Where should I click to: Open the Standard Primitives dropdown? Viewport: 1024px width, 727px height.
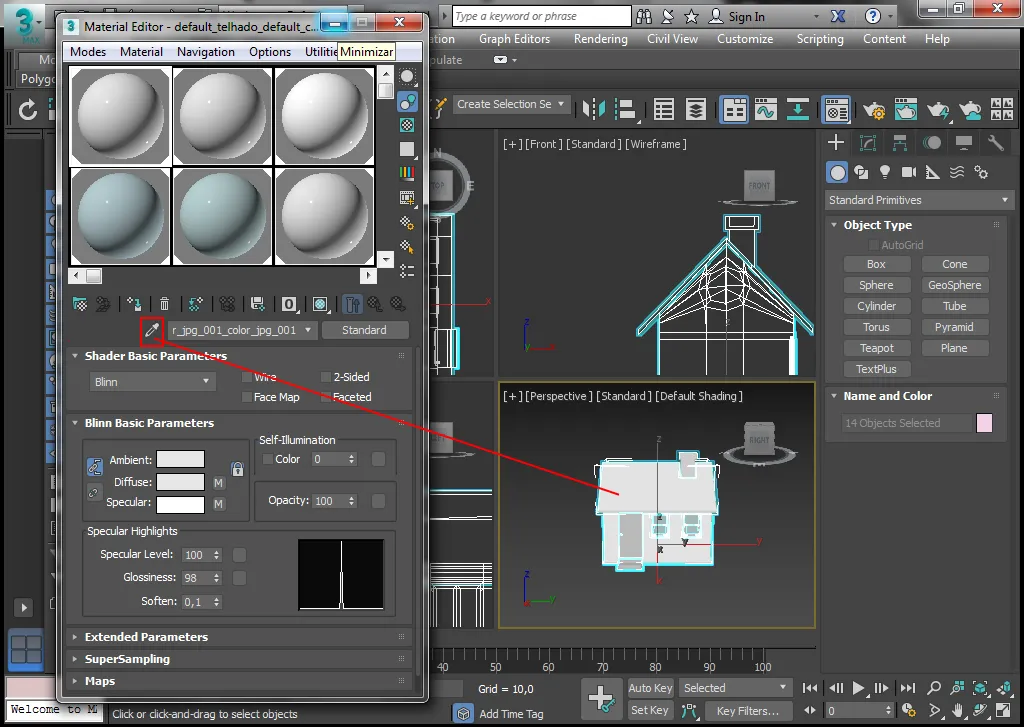coord(919,200)
